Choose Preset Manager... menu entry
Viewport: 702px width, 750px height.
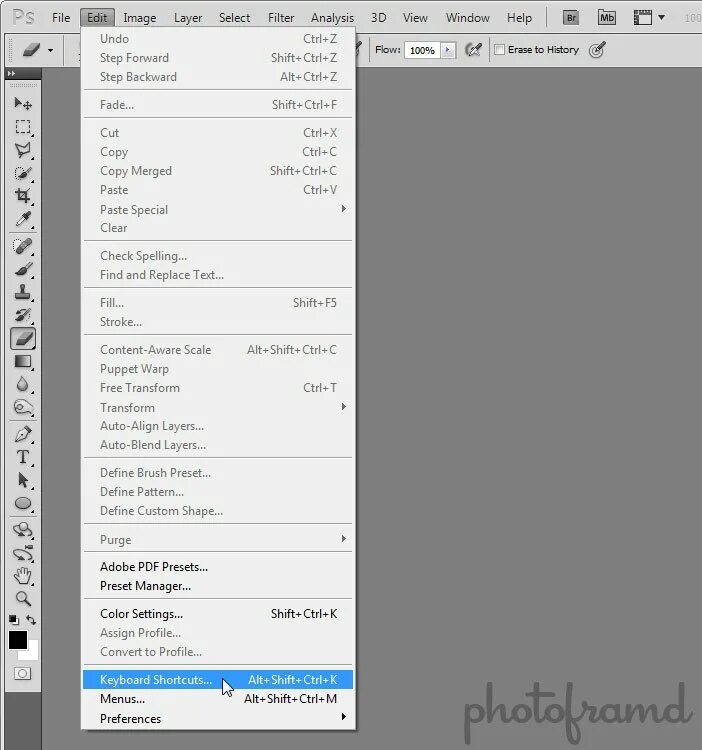(x=218, y=586)
